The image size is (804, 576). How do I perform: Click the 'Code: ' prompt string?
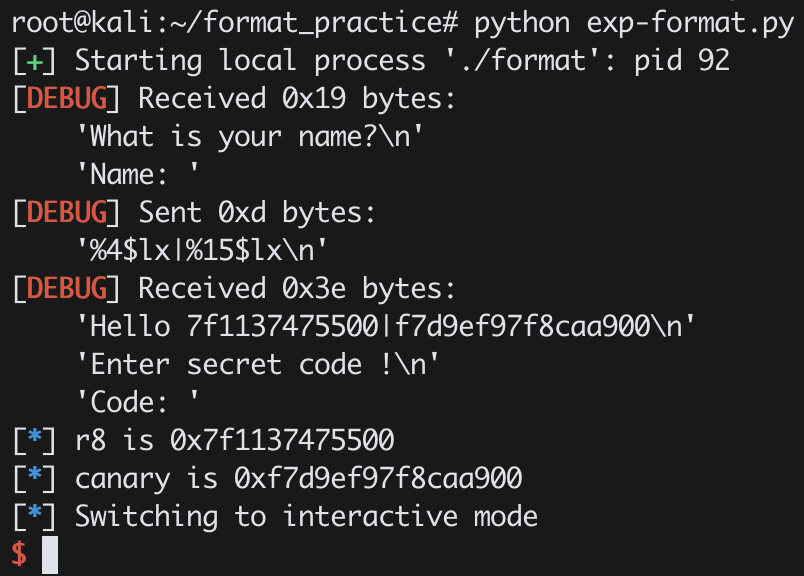pos(137,402)
